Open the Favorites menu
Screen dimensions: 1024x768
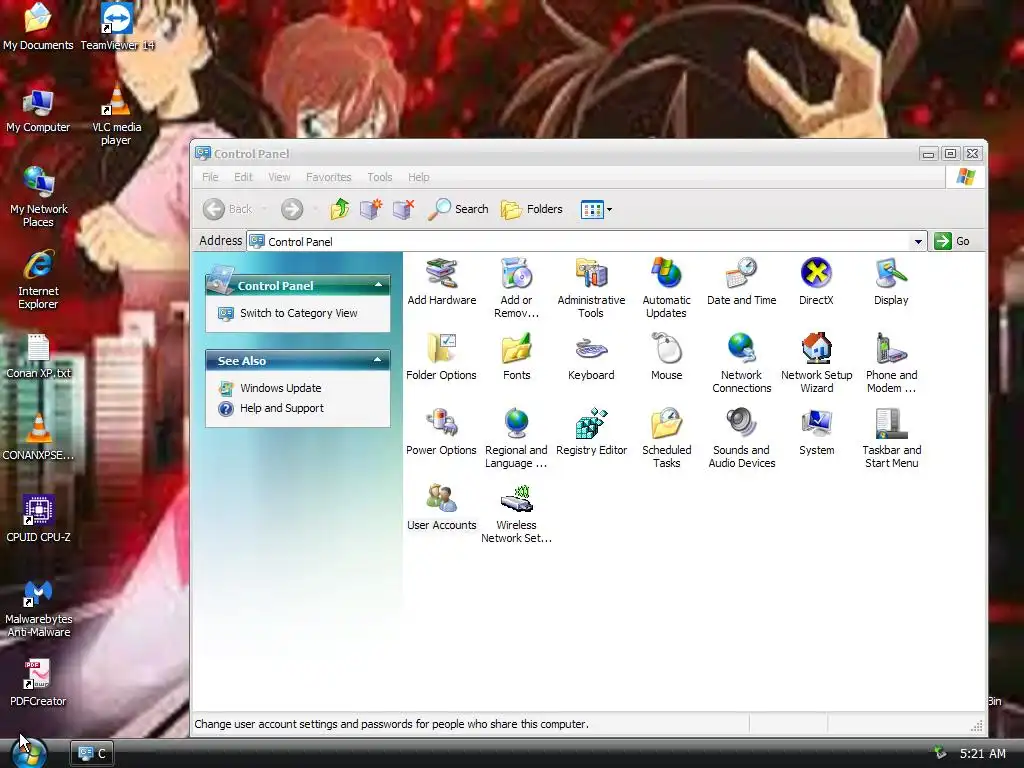pyautogui.click(x=328, y=177)
